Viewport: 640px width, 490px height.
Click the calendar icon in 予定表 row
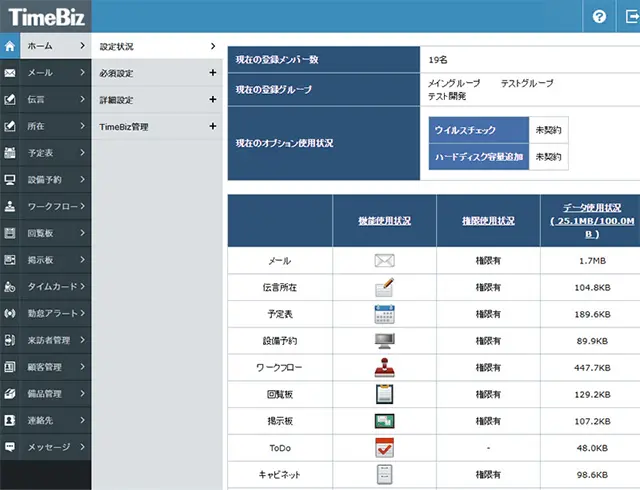click(384, 313)
